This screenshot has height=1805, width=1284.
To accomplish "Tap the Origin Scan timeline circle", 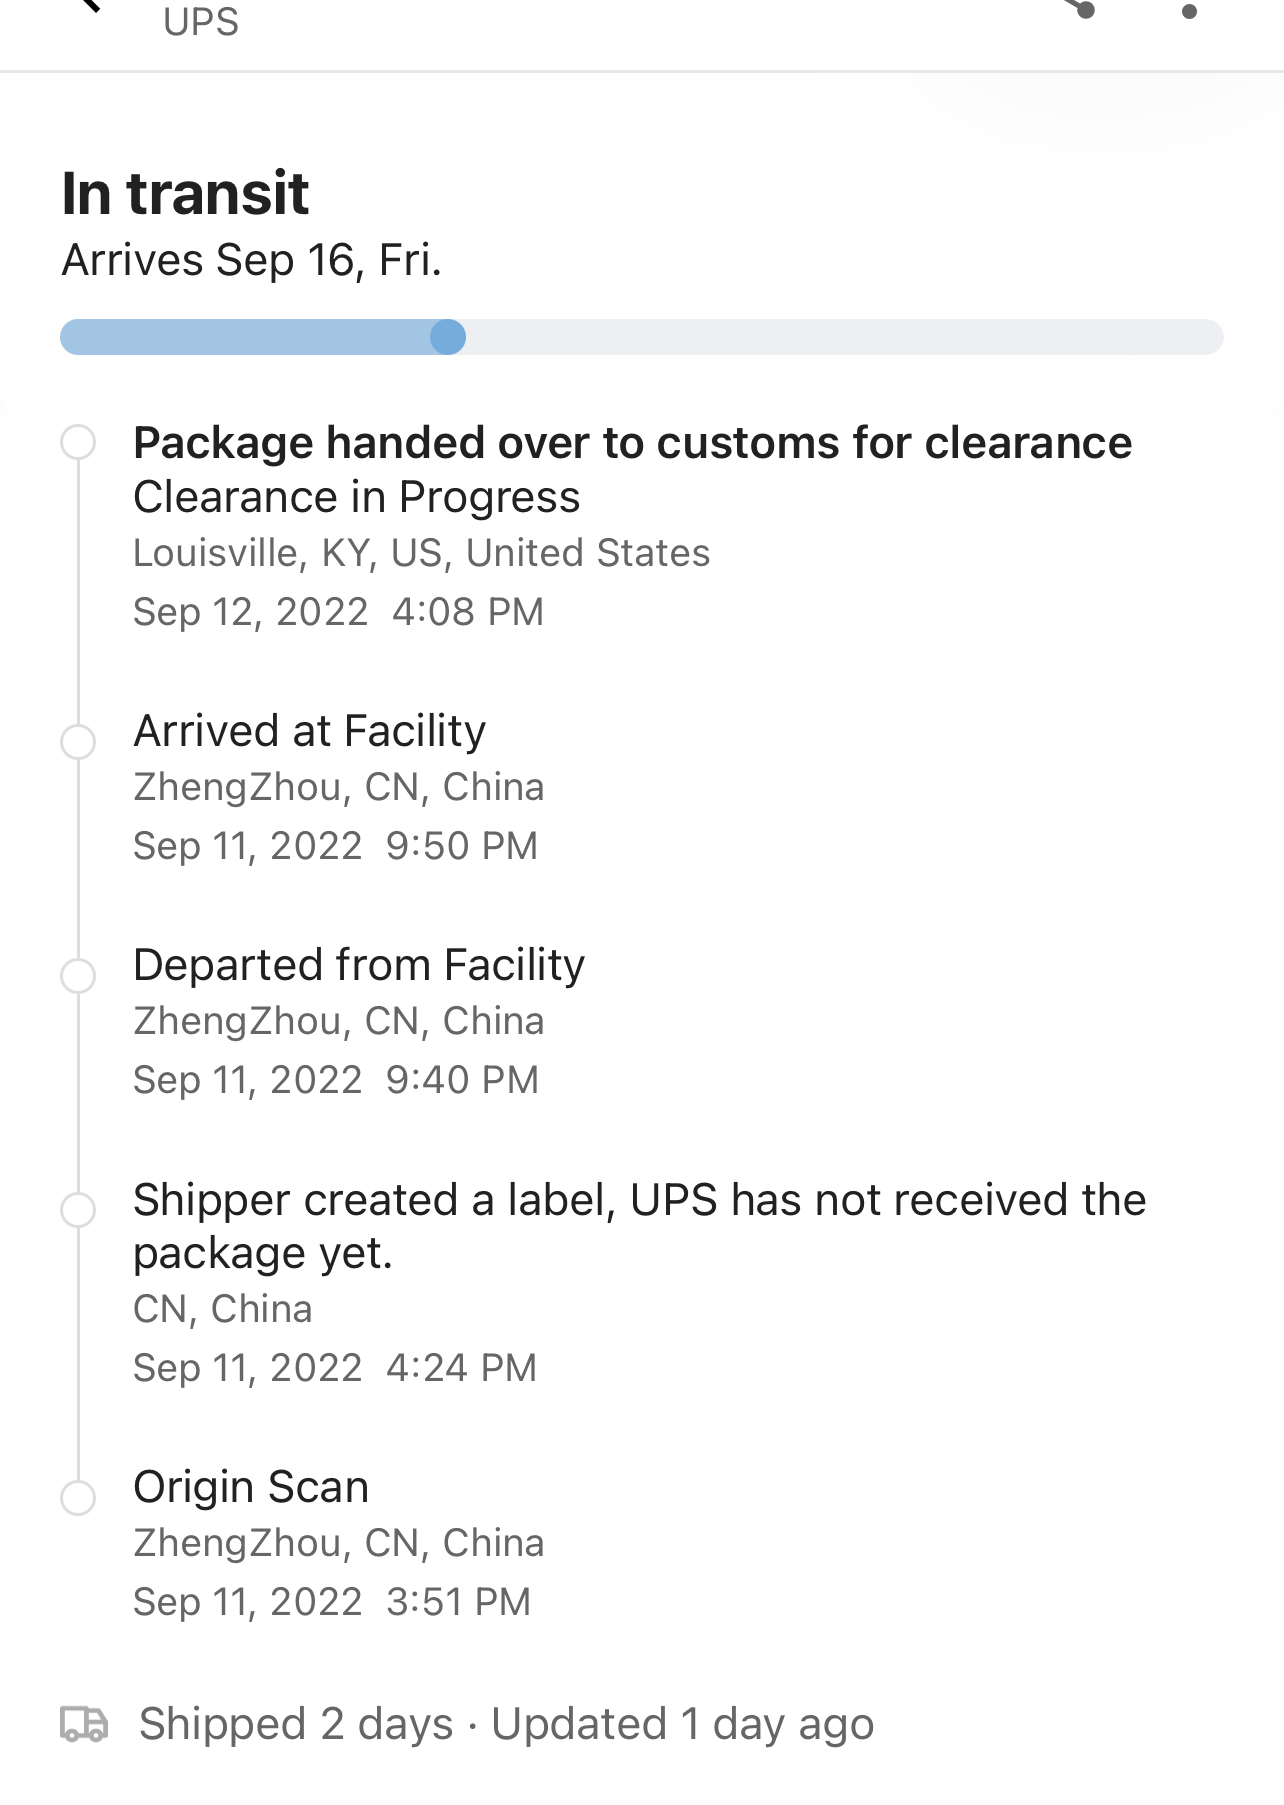I will (x=78, y=1497).
